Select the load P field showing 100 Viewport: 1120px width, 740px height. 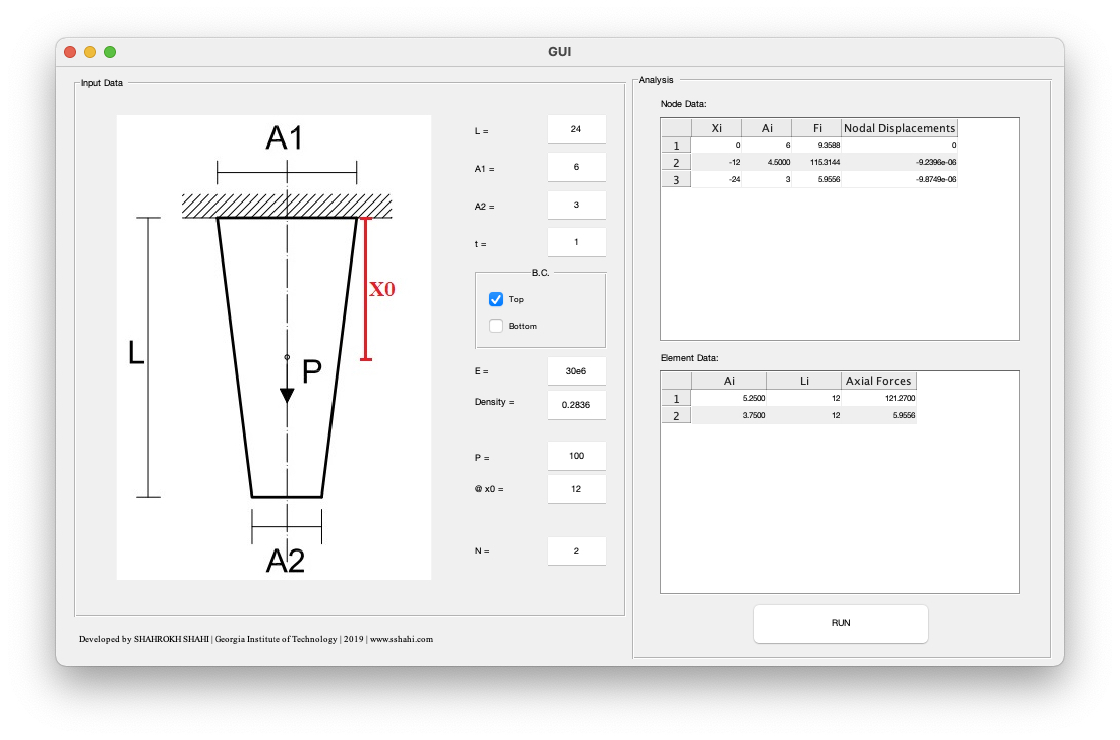point(576,455)
